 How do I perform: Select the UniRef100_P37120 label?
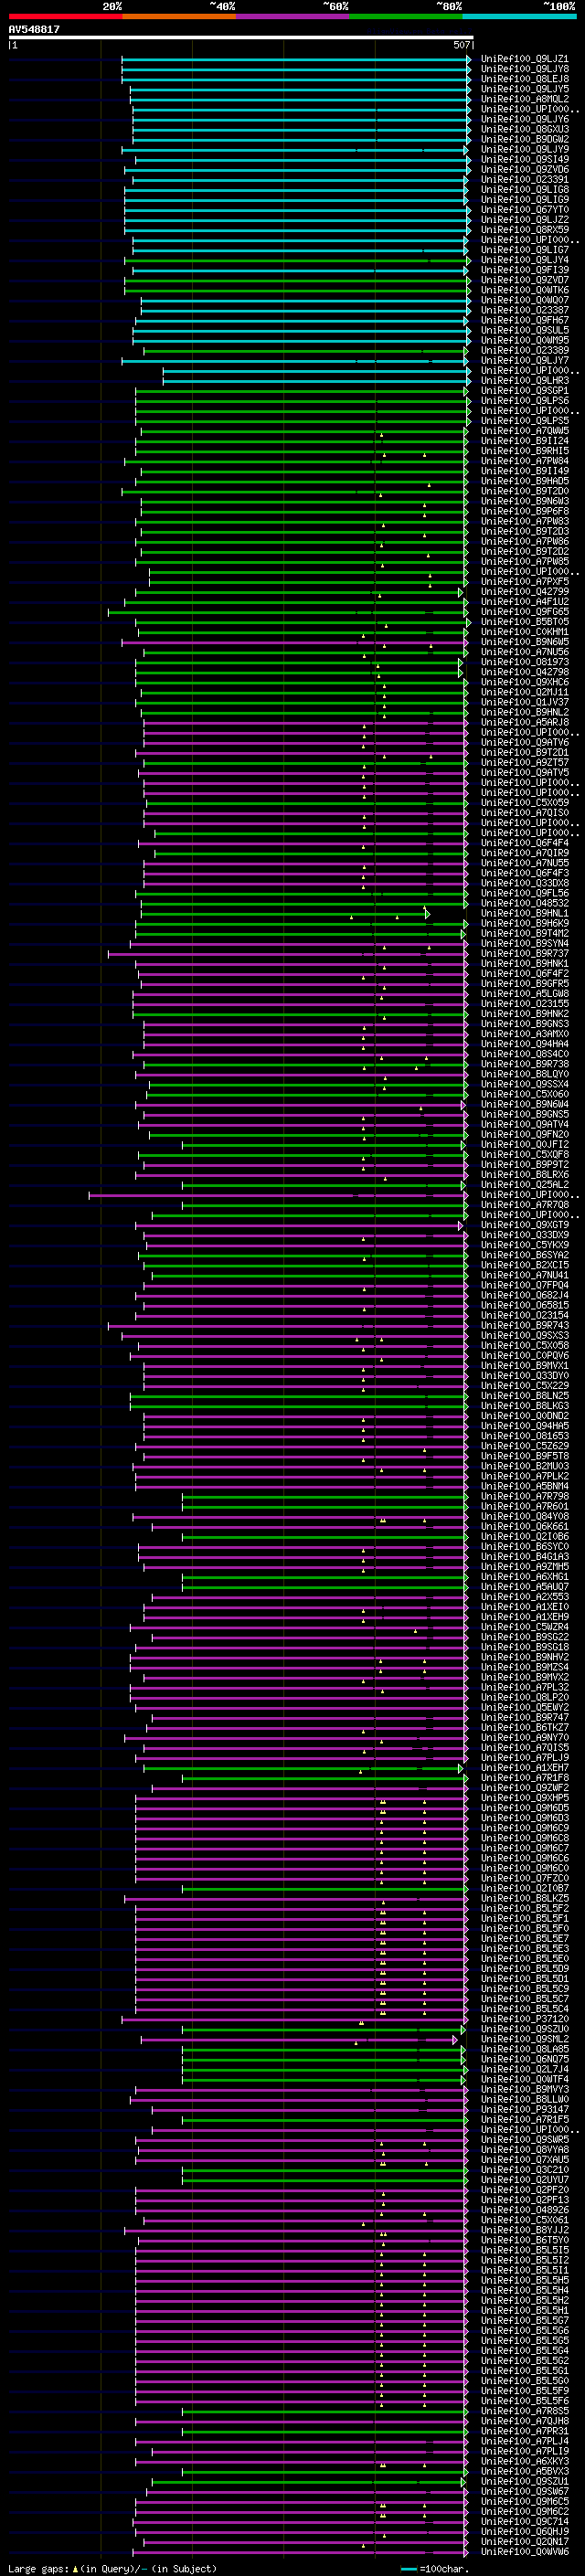coord(525,2019)
